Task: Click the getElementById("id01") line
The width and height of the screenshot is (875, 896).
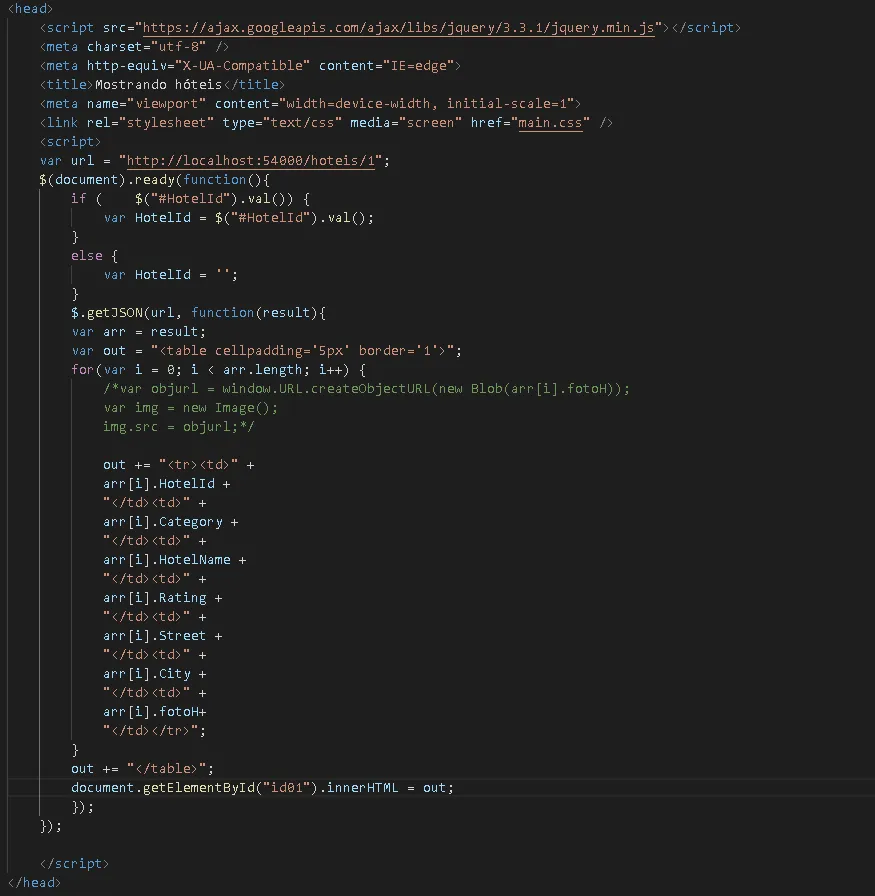Action: tap(261, 788)
